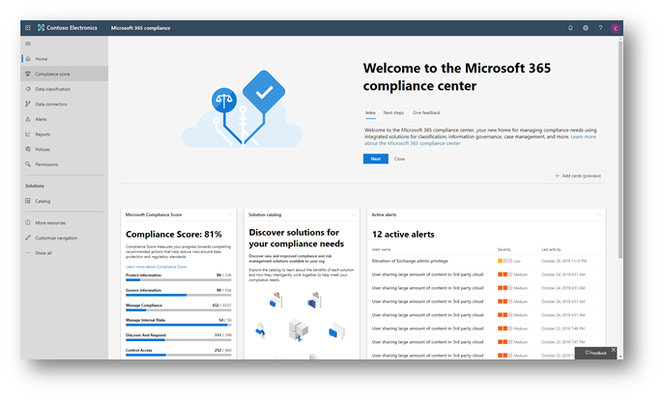
Task: Click the page vertical scrollbar
Action: 620,148
